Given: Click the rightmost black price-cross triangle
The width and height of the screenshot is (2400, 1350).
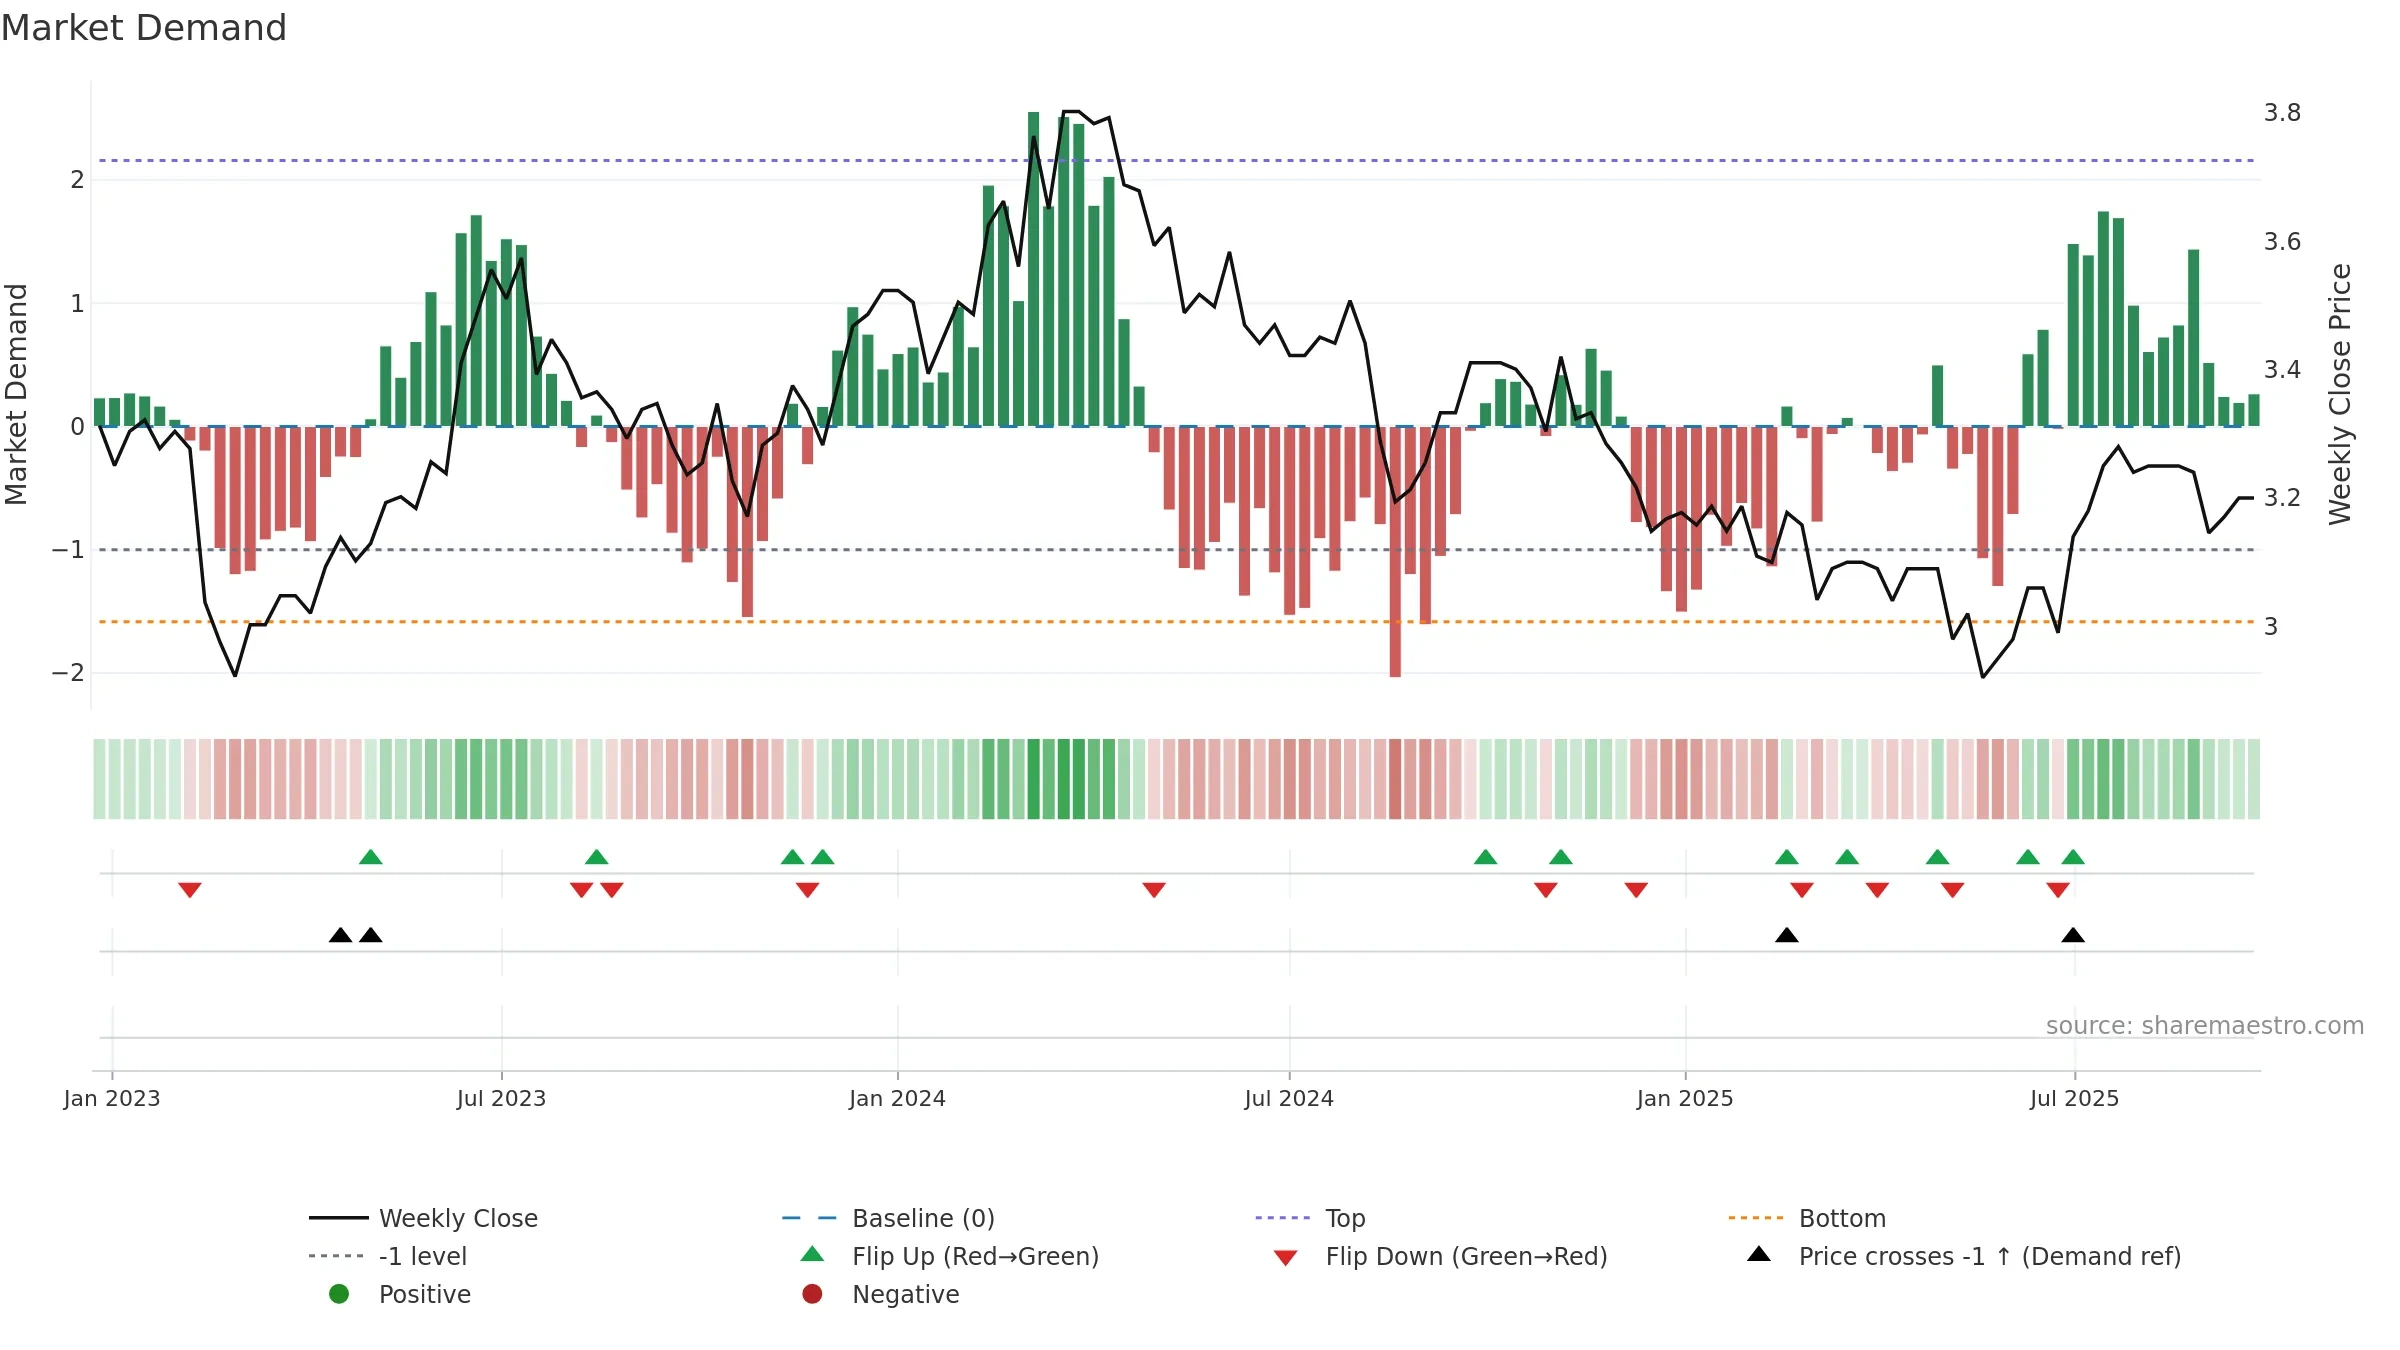Looking at the screenshot, I should pyautogui.click(x=2073, y=935).
